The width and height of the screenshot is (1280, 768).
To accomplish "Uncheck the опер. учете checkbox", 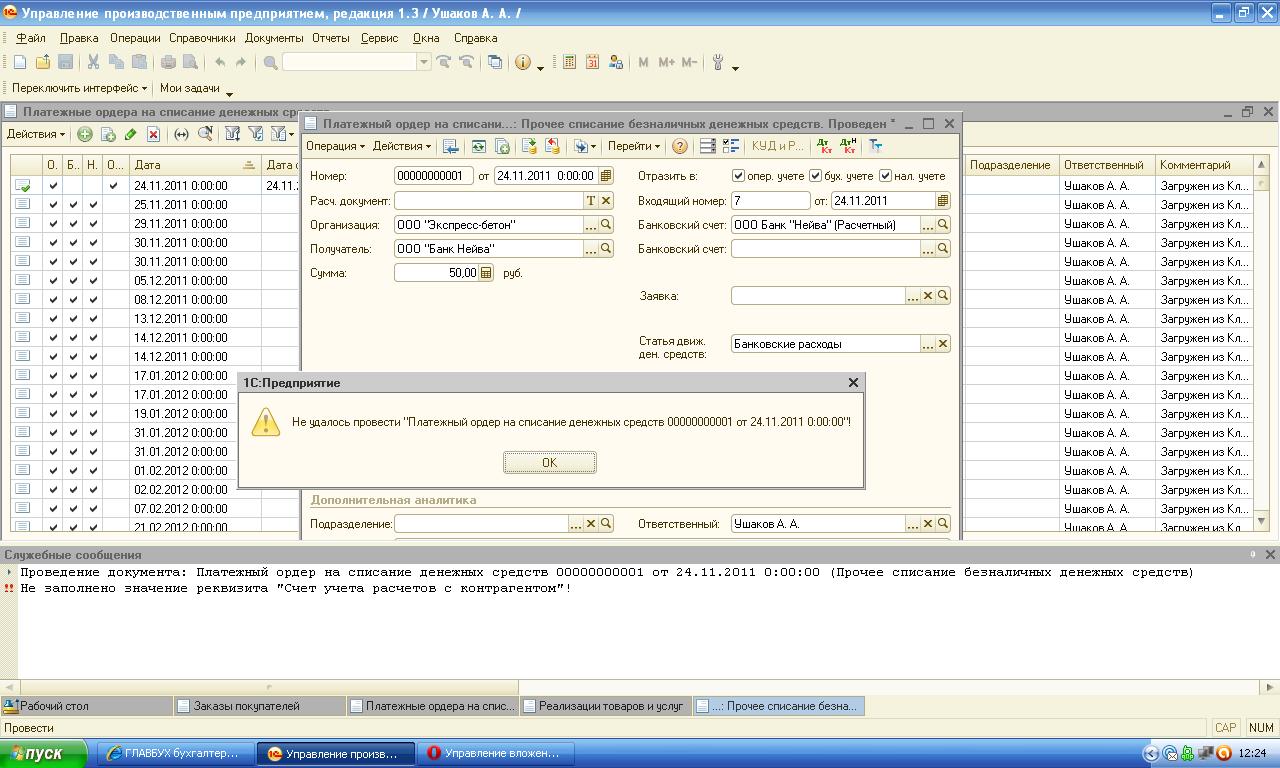I will [x=738, y=176].
